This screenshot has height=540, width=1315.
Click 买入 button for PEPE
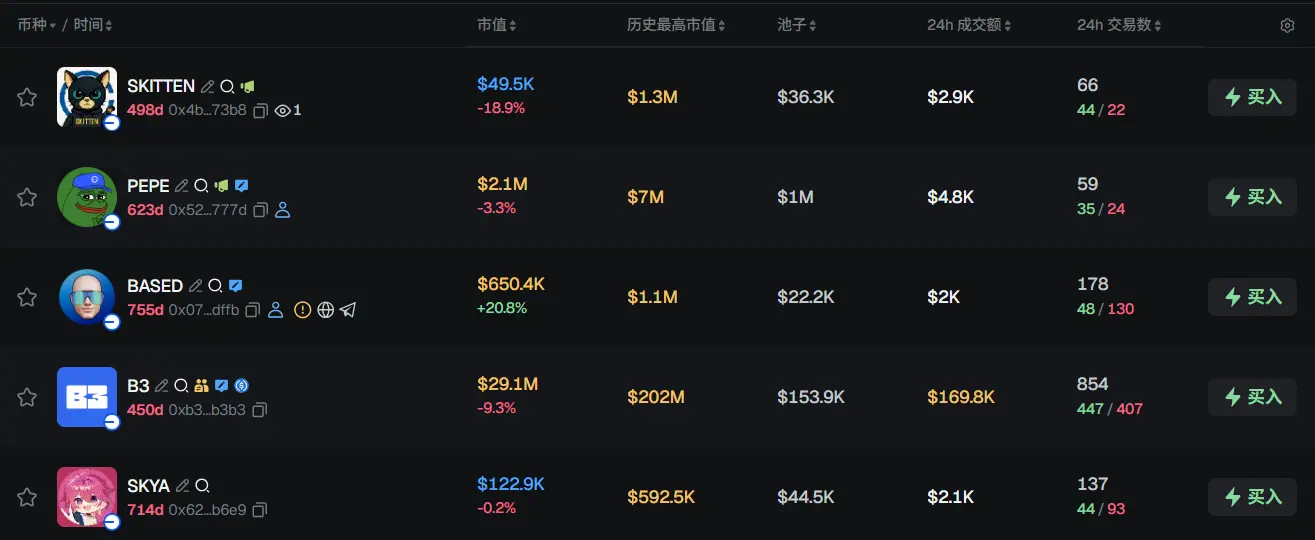pyautogui.click(x=1252, y=197)
